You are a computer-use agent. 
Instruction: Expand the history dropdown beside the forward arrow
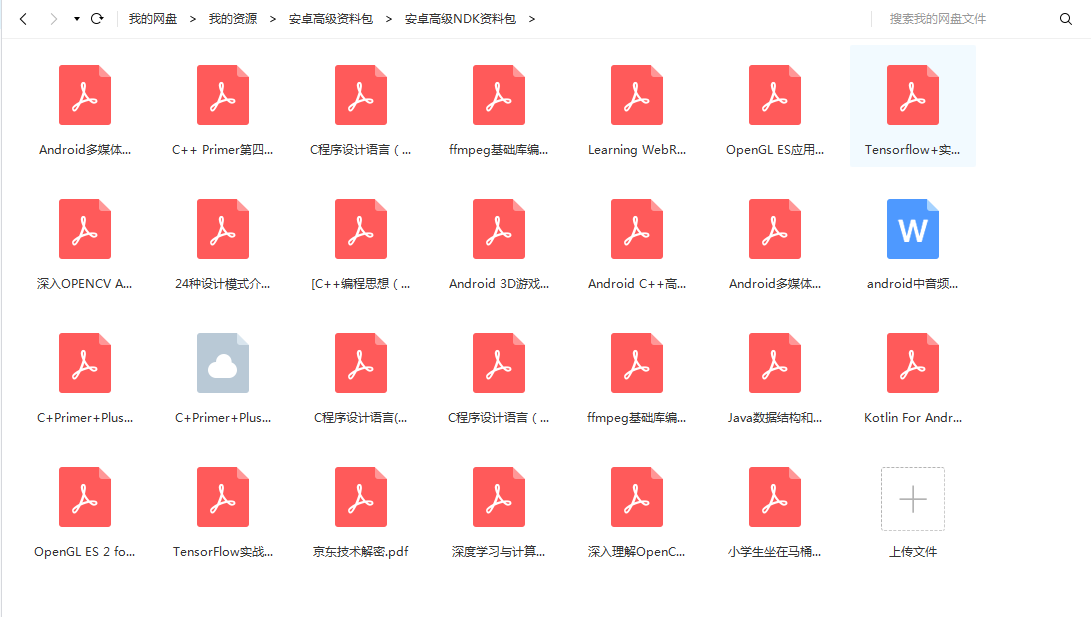[74, 18]
